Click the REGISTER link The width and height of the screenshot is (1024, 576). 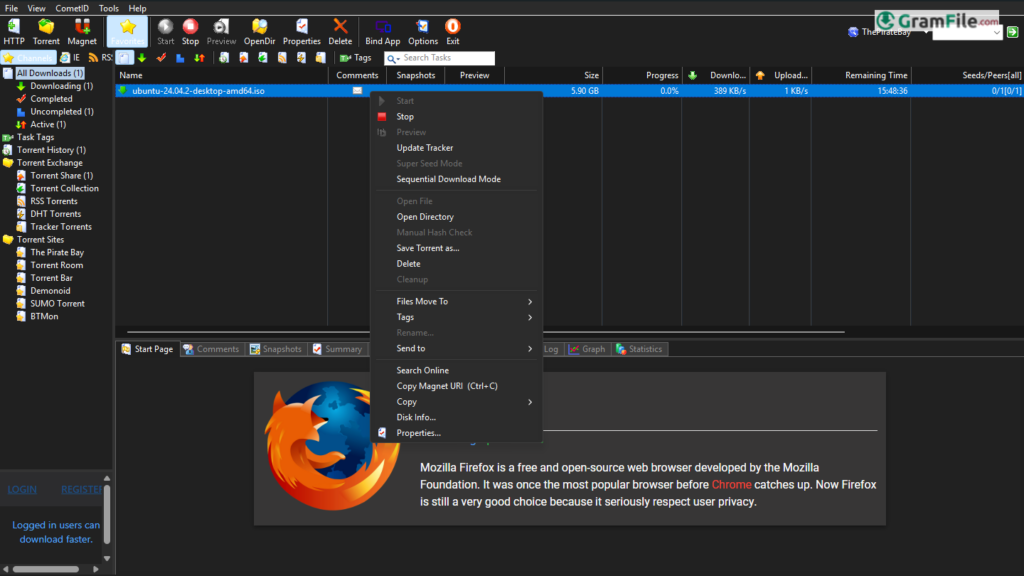tap(82, 489)
